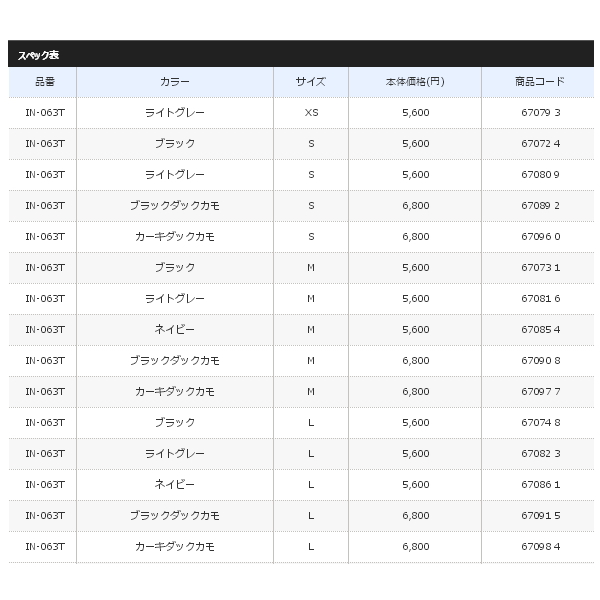Select product code 67079 3

coord(541,112)
